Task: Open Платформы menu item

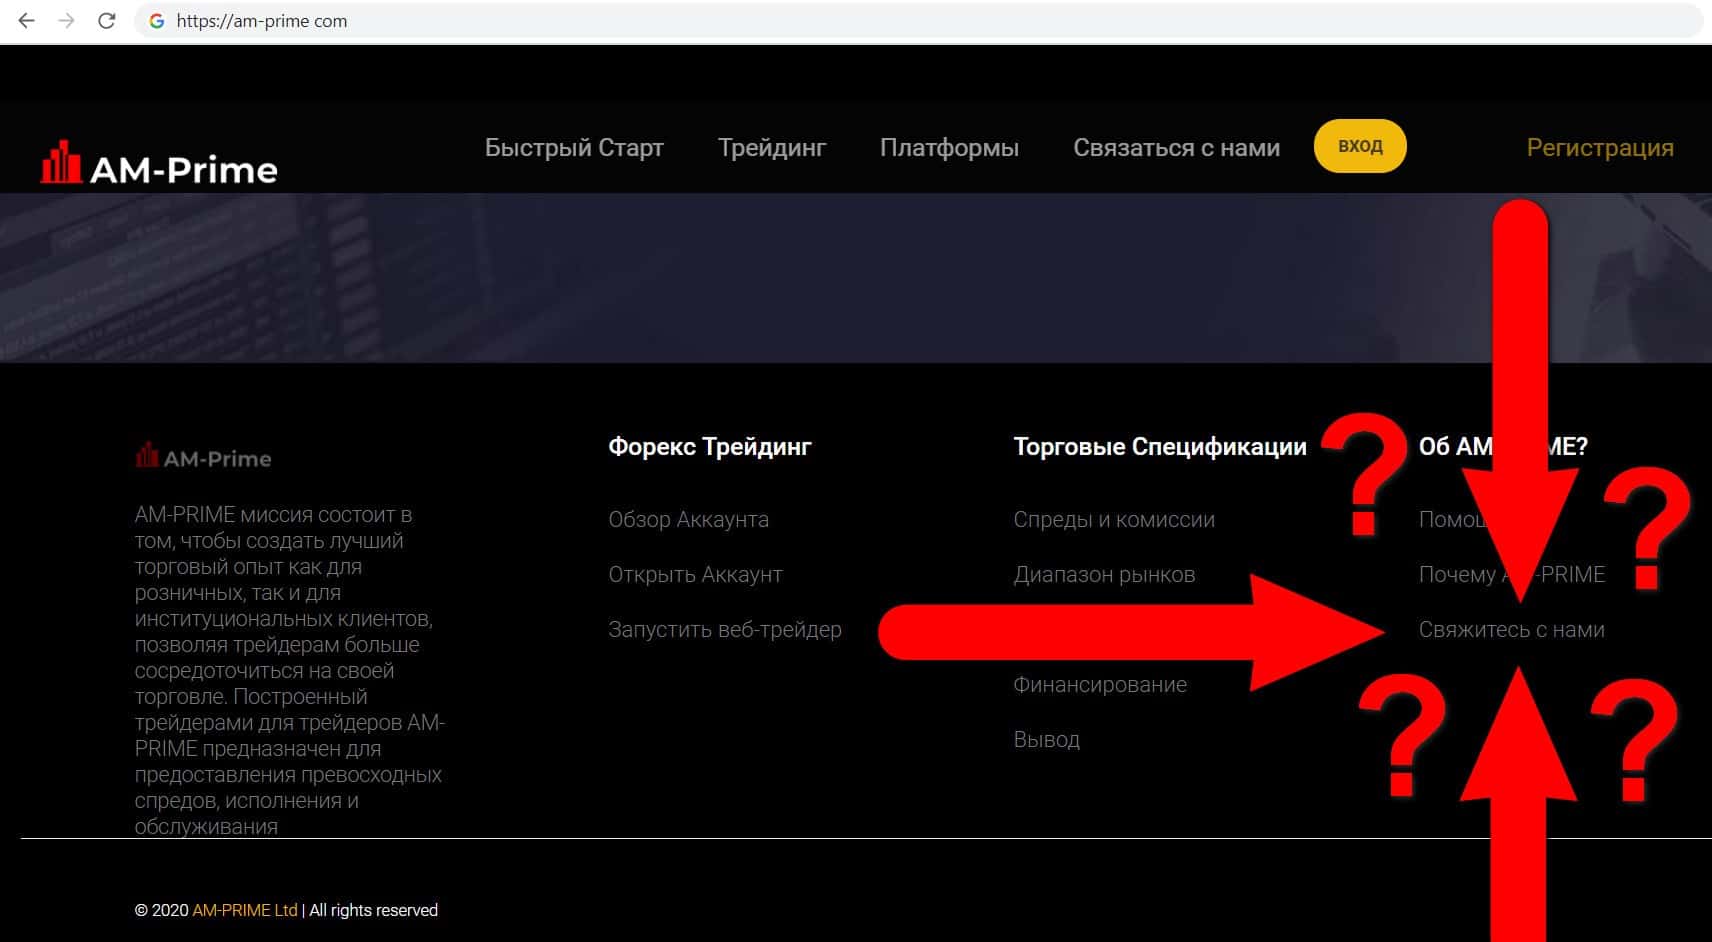Action: [949, 148]
